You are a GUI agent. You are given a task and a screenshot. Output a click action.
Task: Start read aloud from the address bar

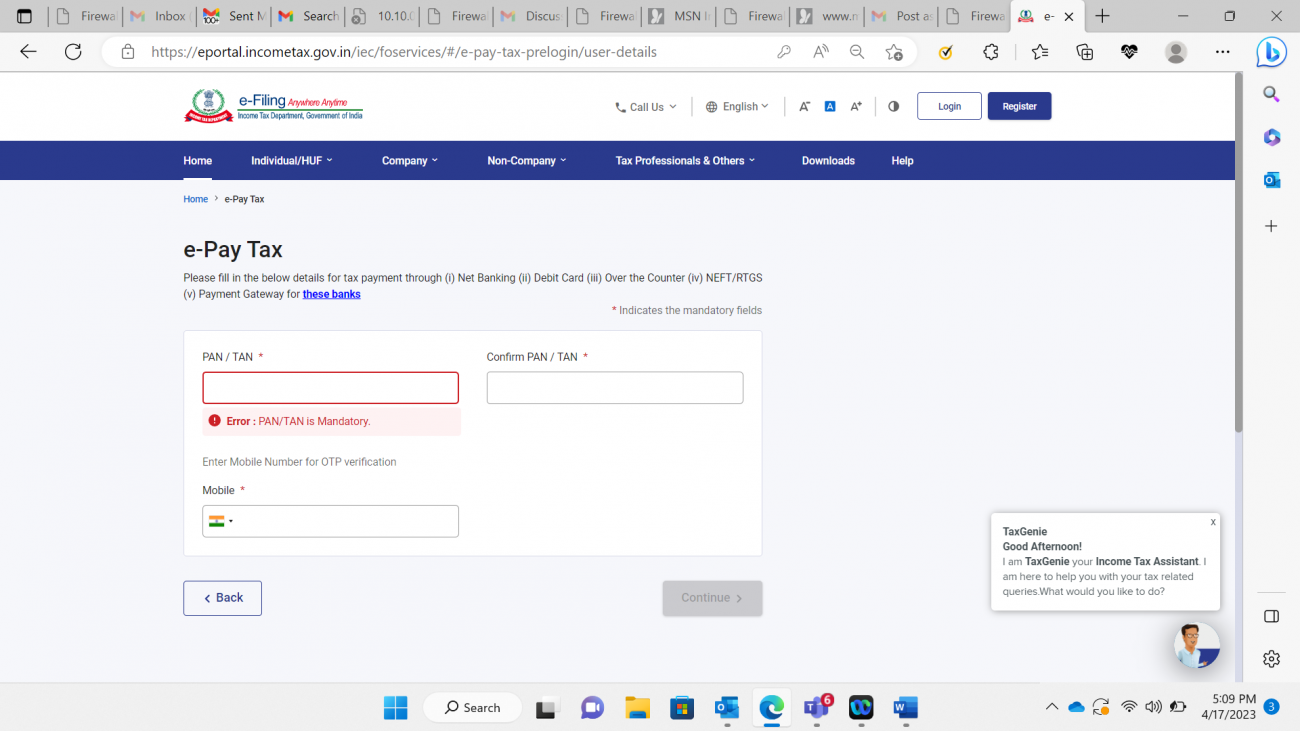point(819,51)
